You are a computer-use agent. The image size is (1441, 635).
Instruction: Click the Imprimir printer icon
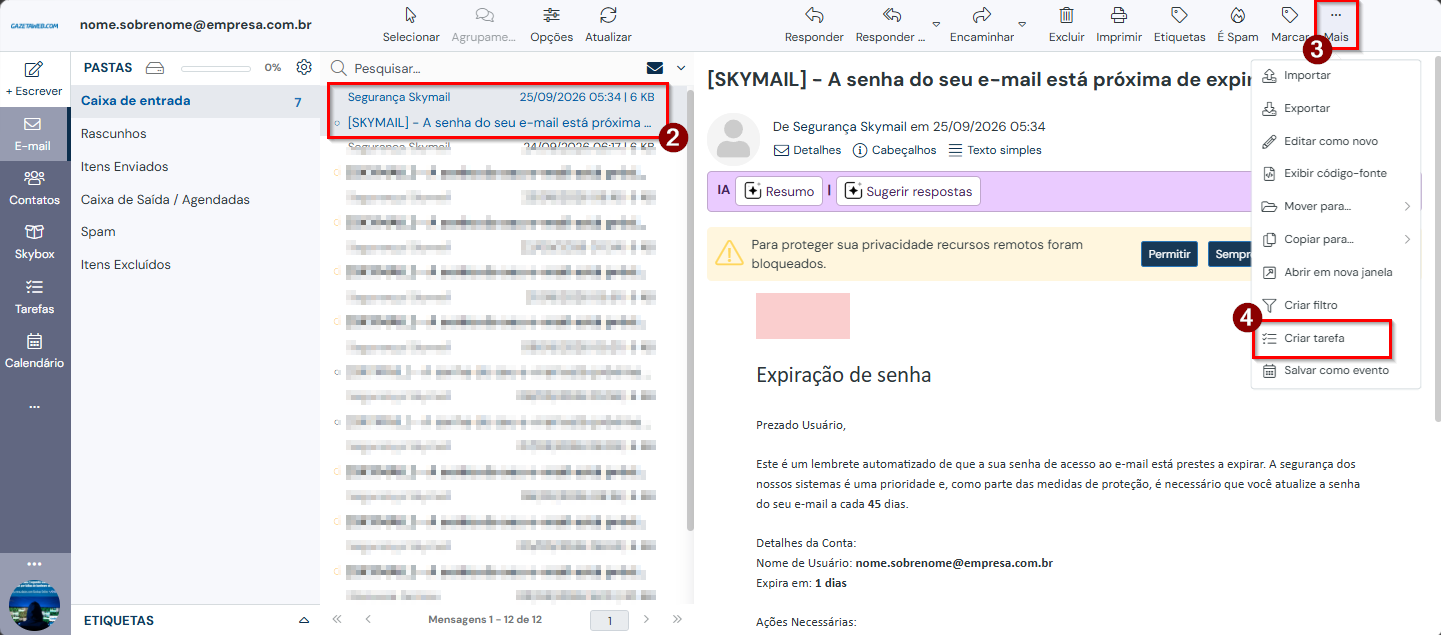1119,15
